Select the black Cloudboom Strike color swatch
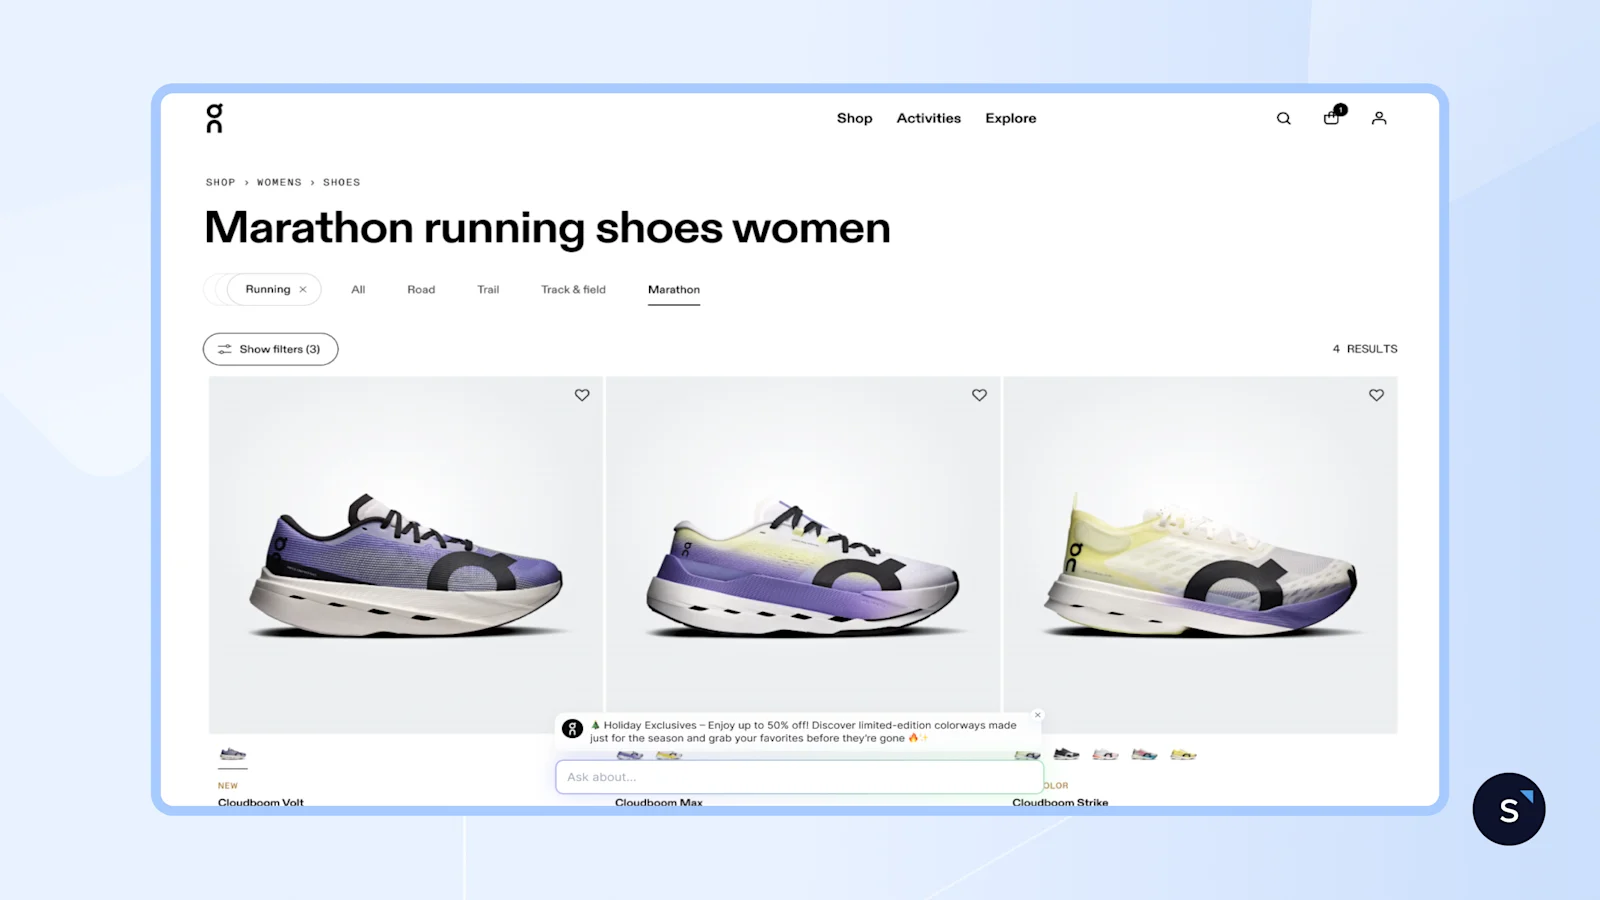The image size is (1600, 900). [1067, 754]
